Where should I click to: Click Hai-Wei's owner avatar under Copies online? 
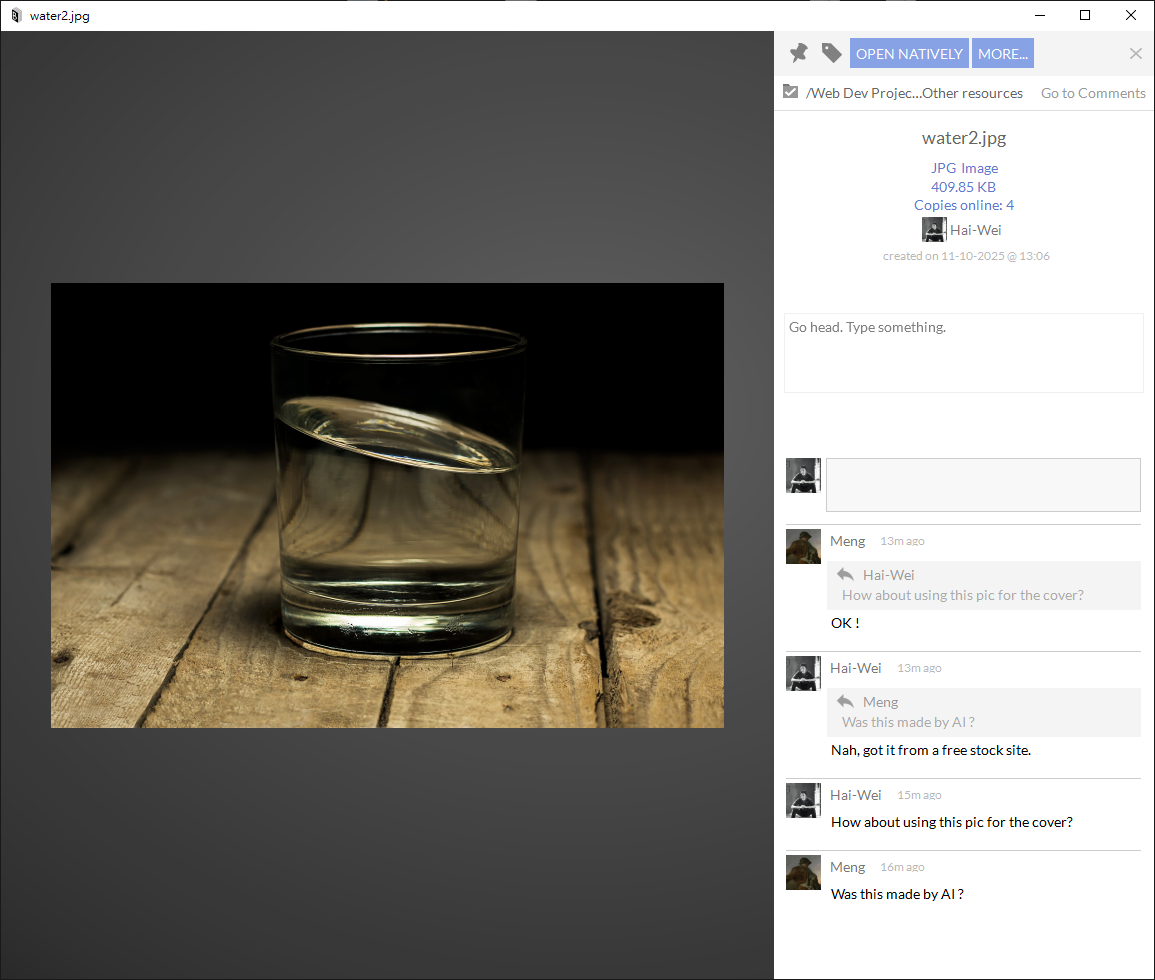point(933,230)
